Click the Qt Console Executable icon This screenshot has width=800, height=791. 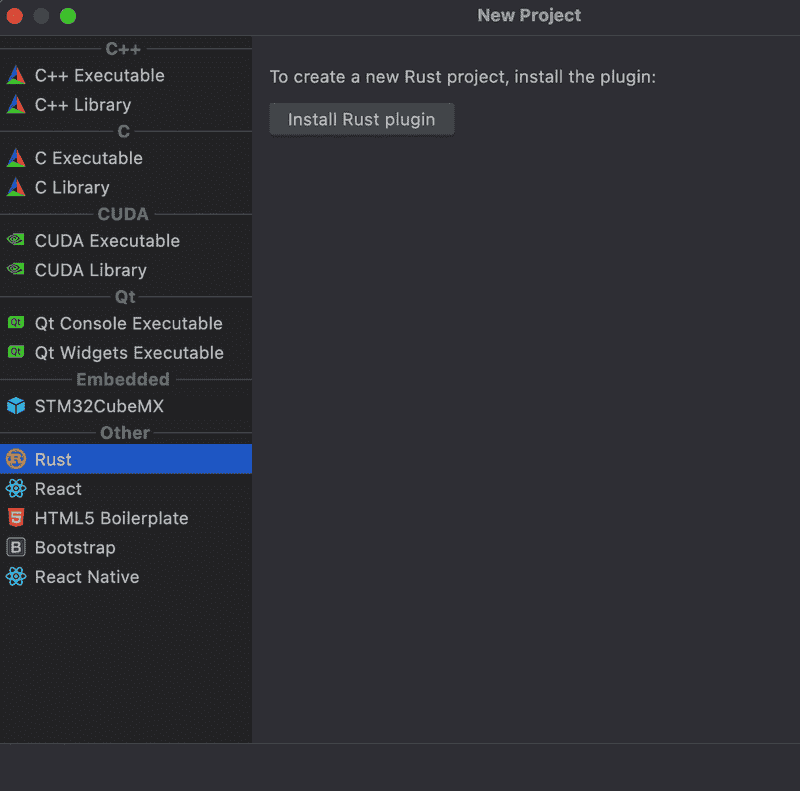coord(16,323)
